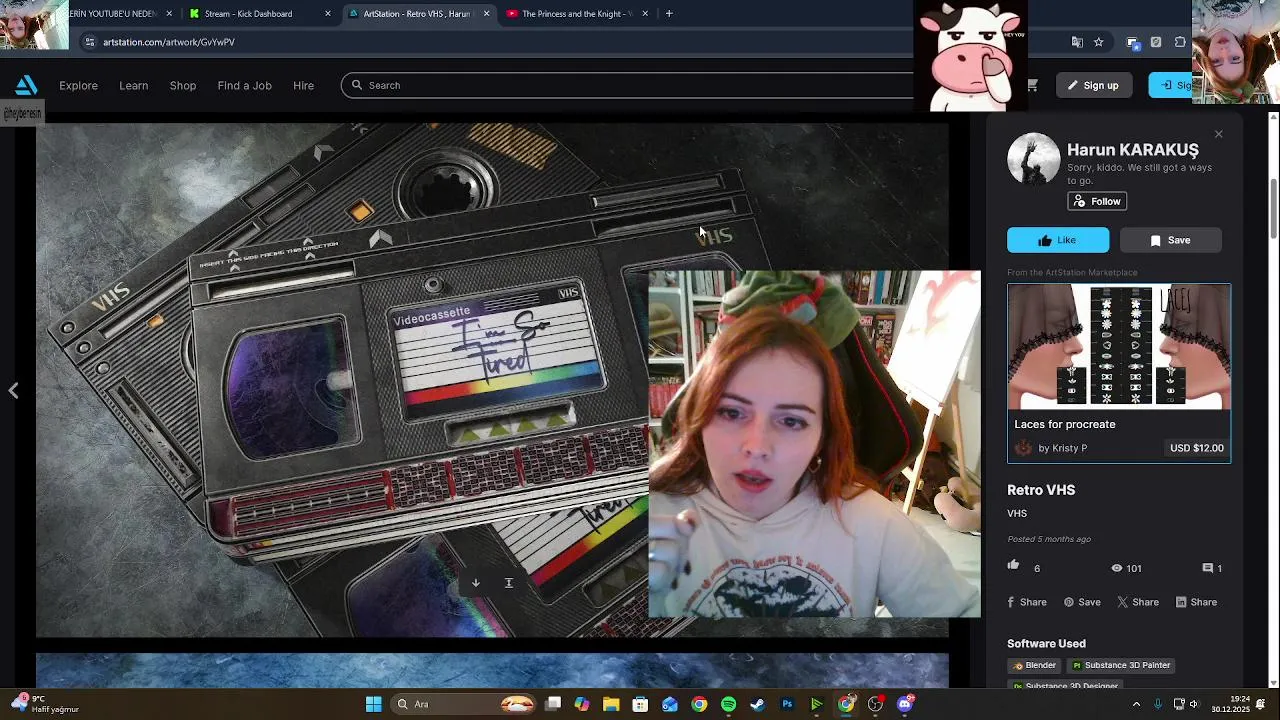Open the shopping cart
The width and height of the screenshot is (1280, 720).
click(1032, 85)
